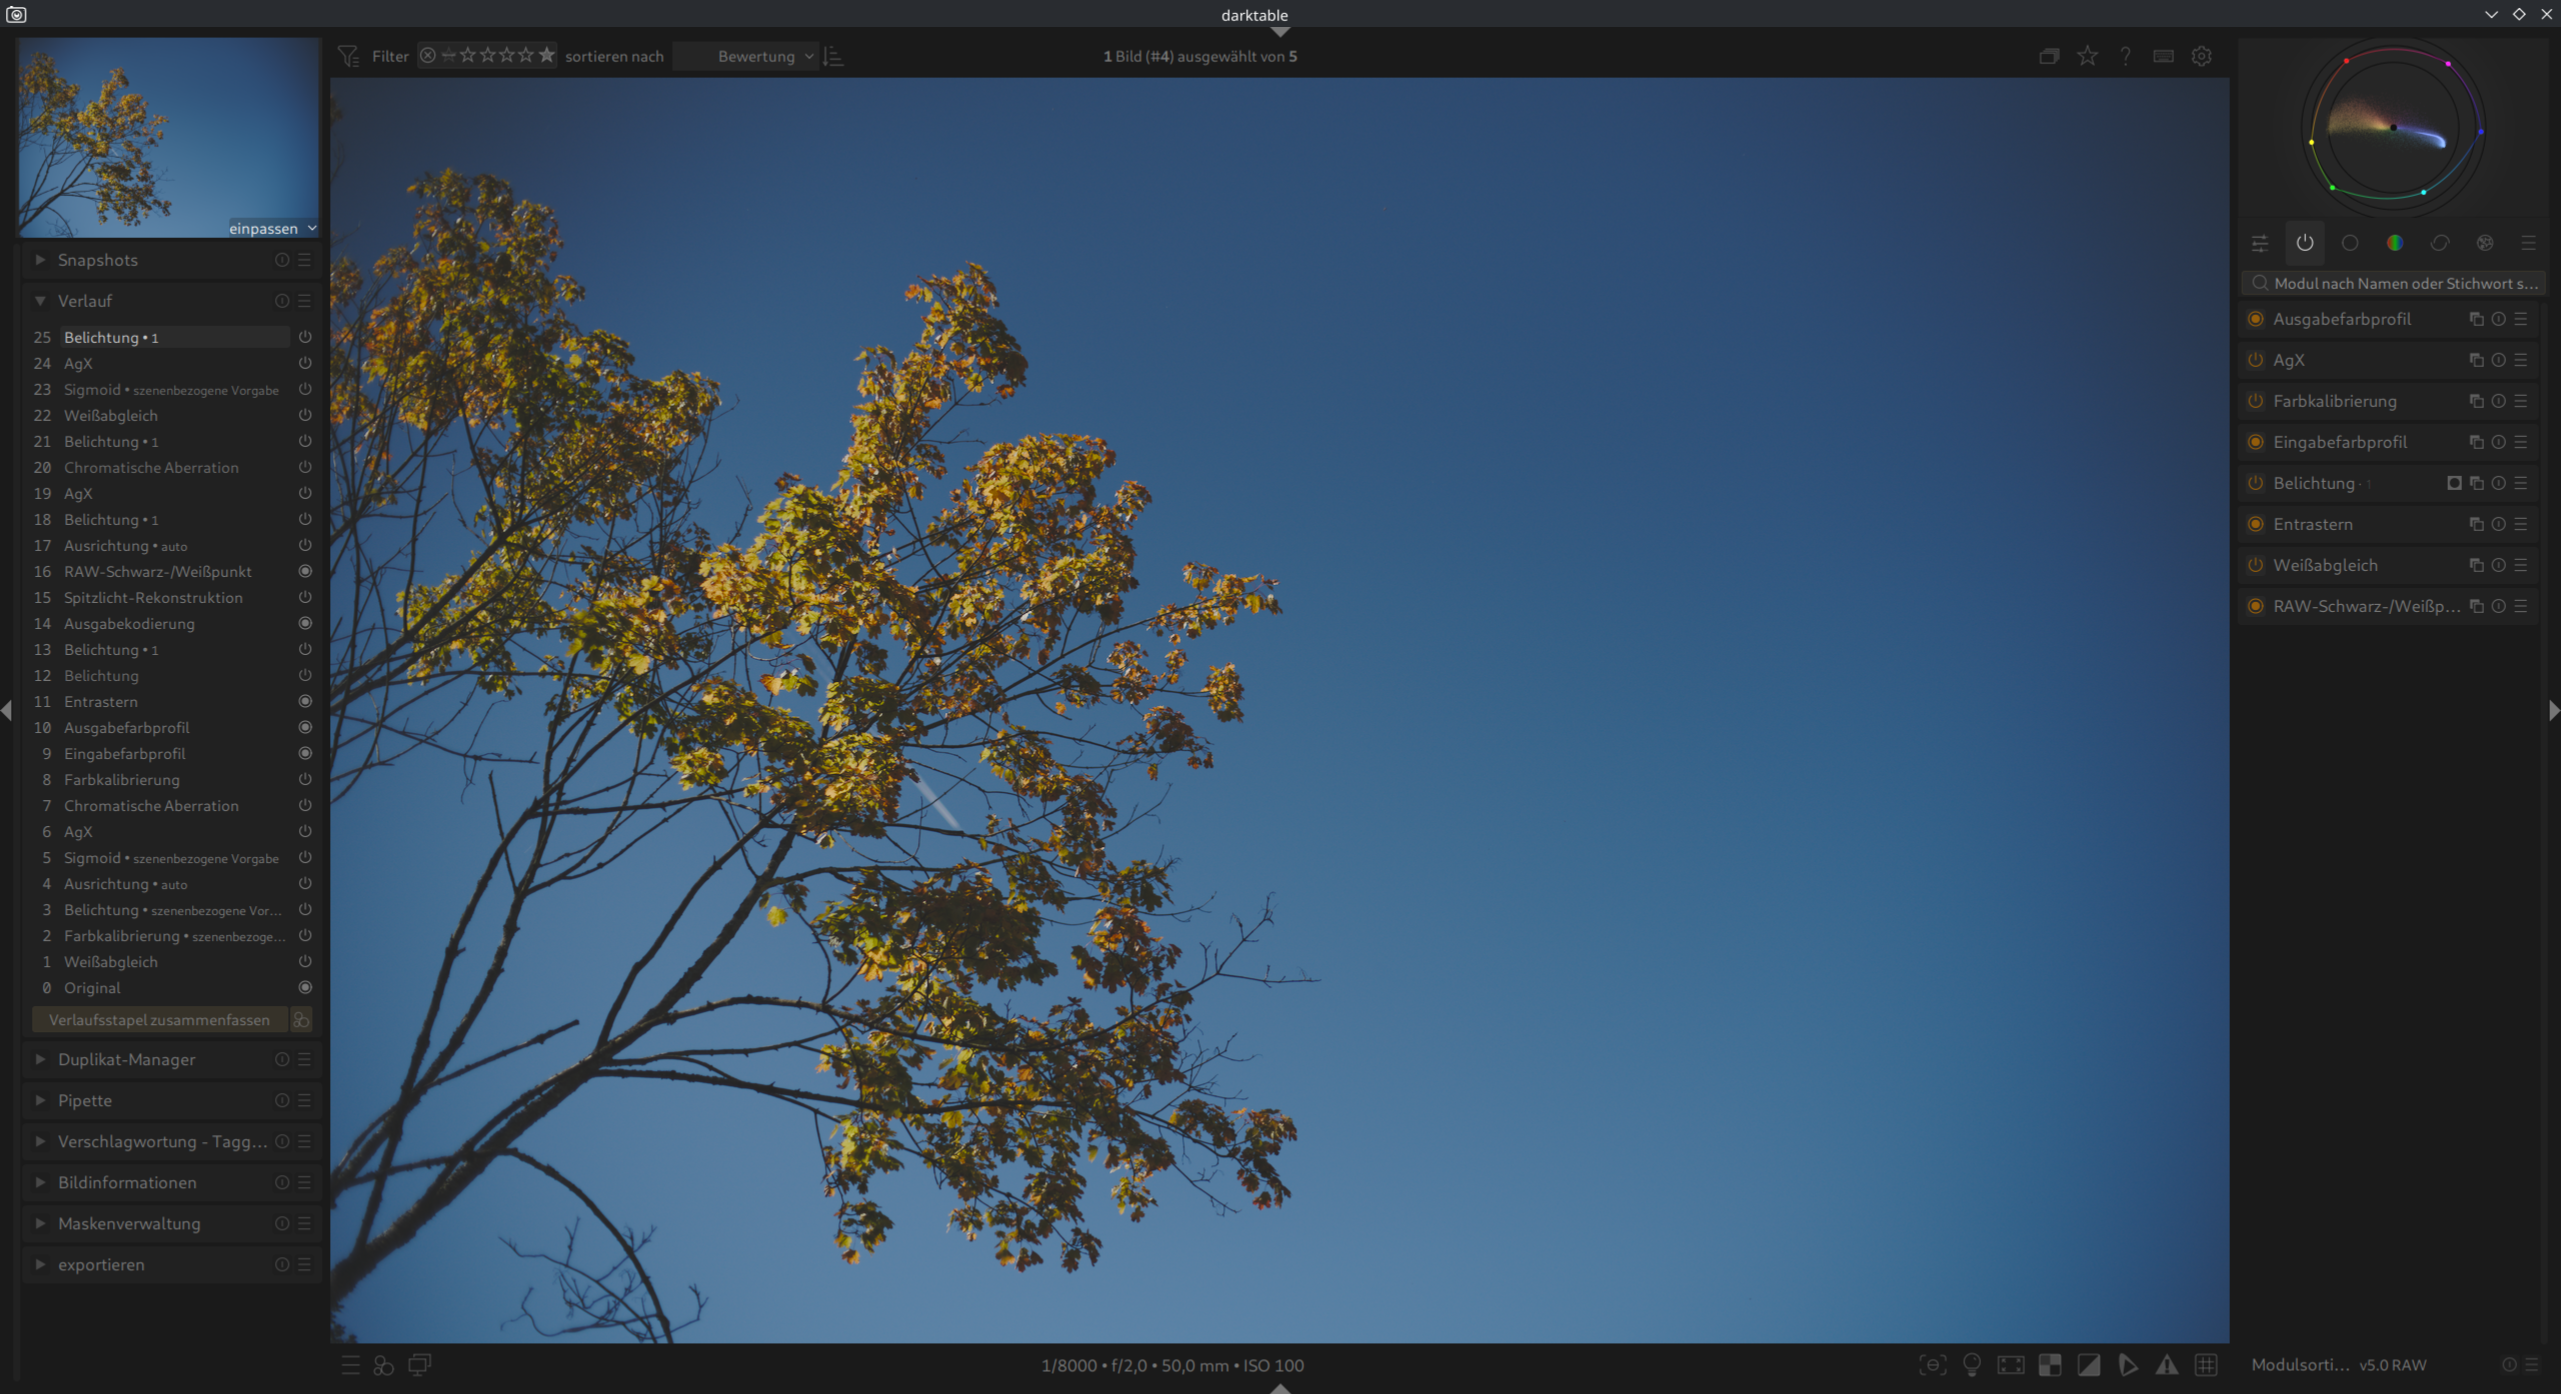Enable the overexposure warning triangle icon

point(2088,1365)
